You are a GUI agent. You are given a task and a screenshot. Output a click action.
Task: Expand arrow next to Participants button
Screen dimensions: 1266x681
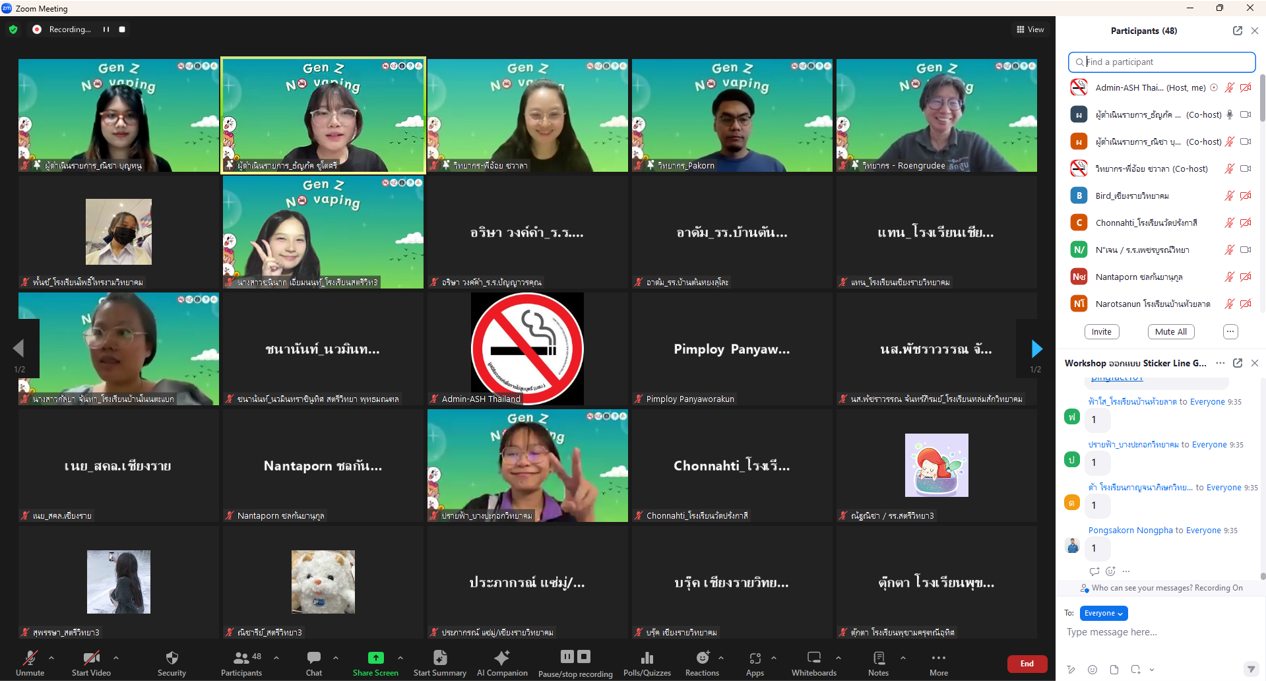pyautogui.click(x=276, y=658)
